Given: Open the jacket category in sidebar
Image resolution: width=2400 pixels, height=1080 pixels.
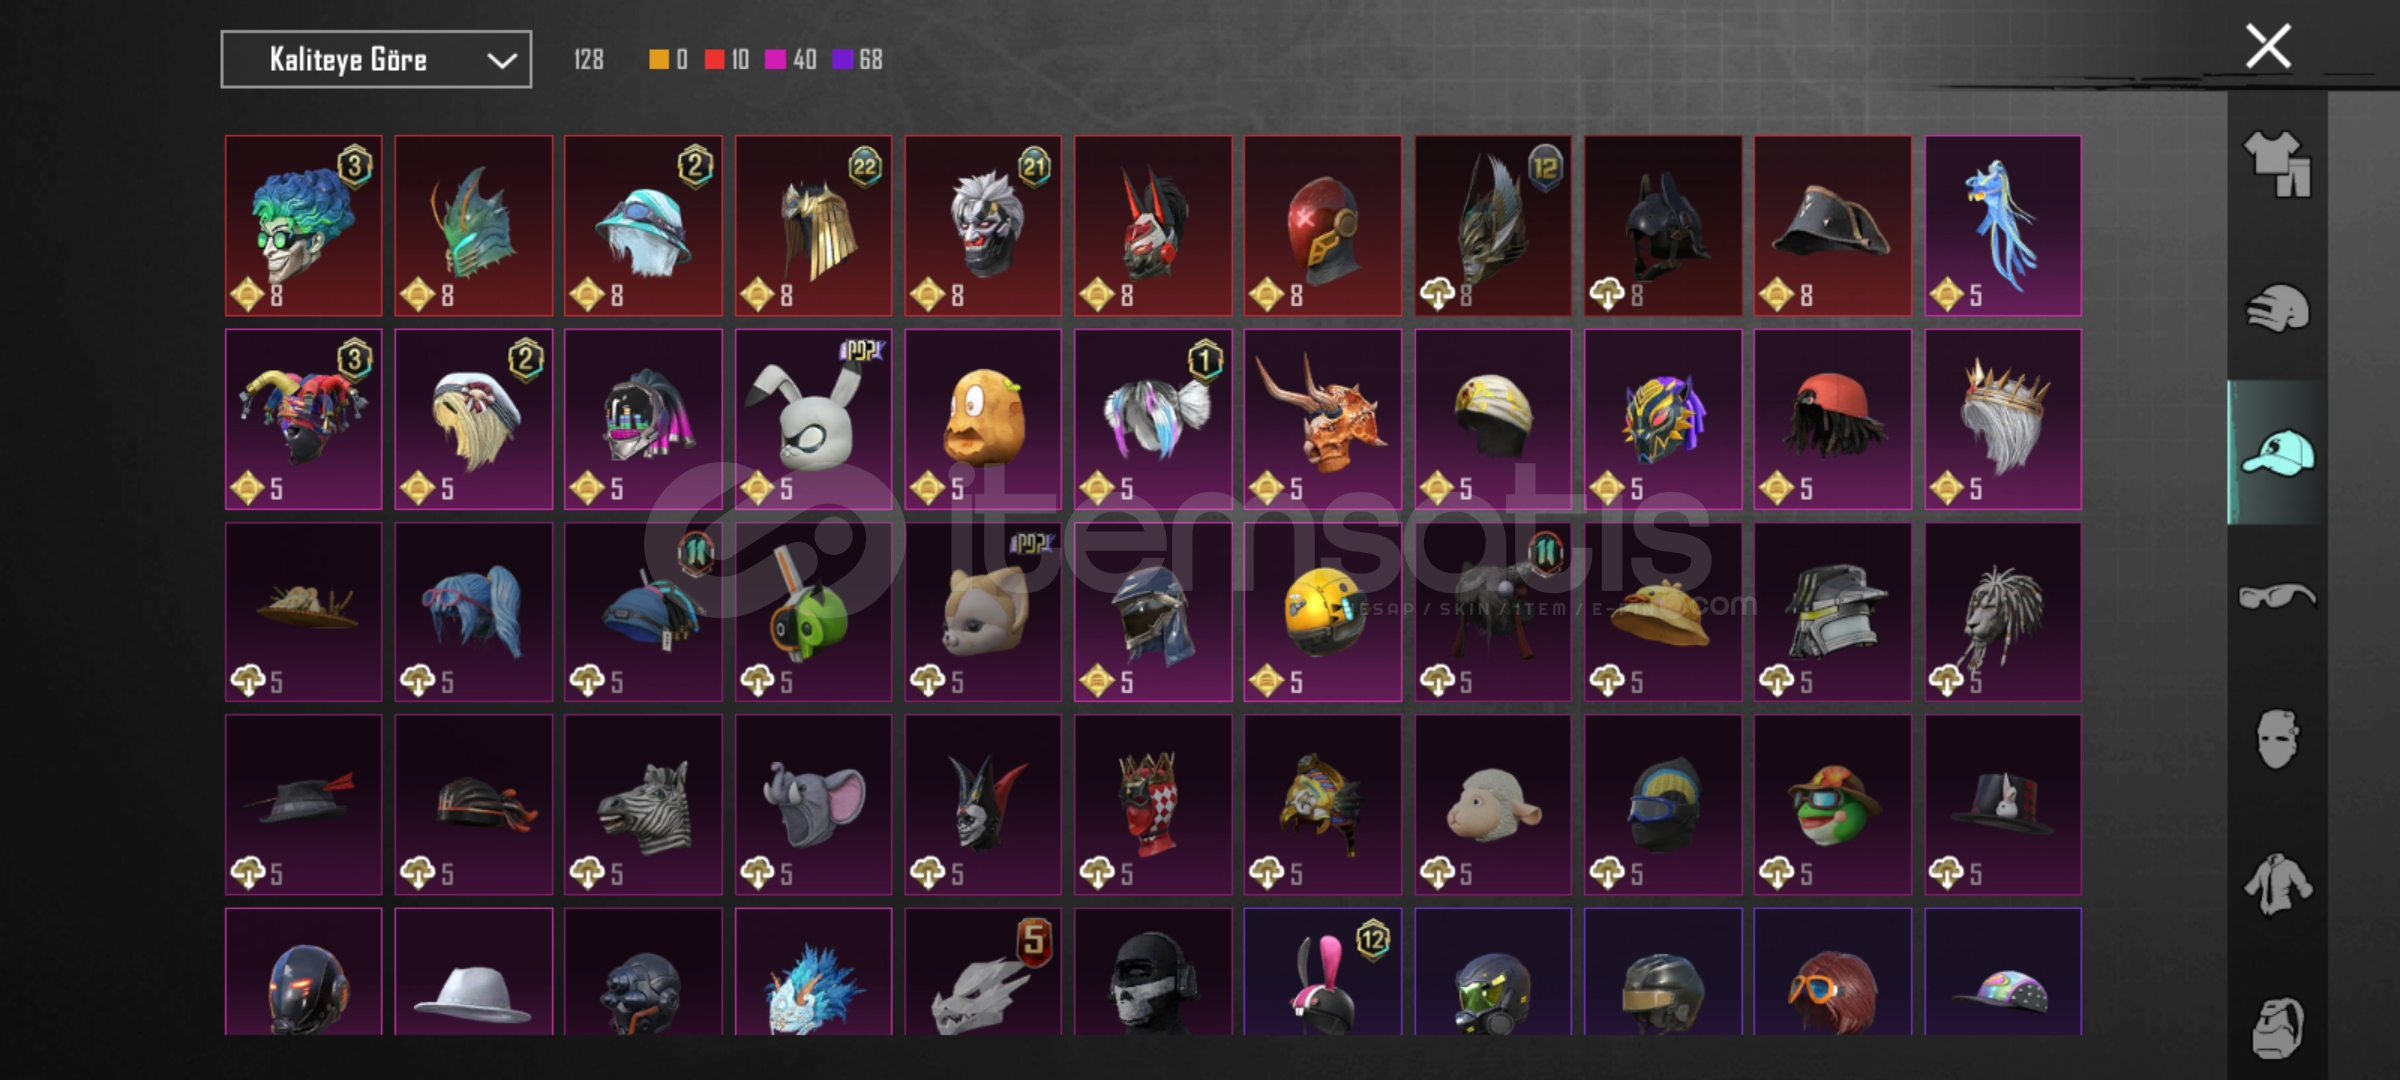Looking at the screenshot, I should (x=2277, y=884).
